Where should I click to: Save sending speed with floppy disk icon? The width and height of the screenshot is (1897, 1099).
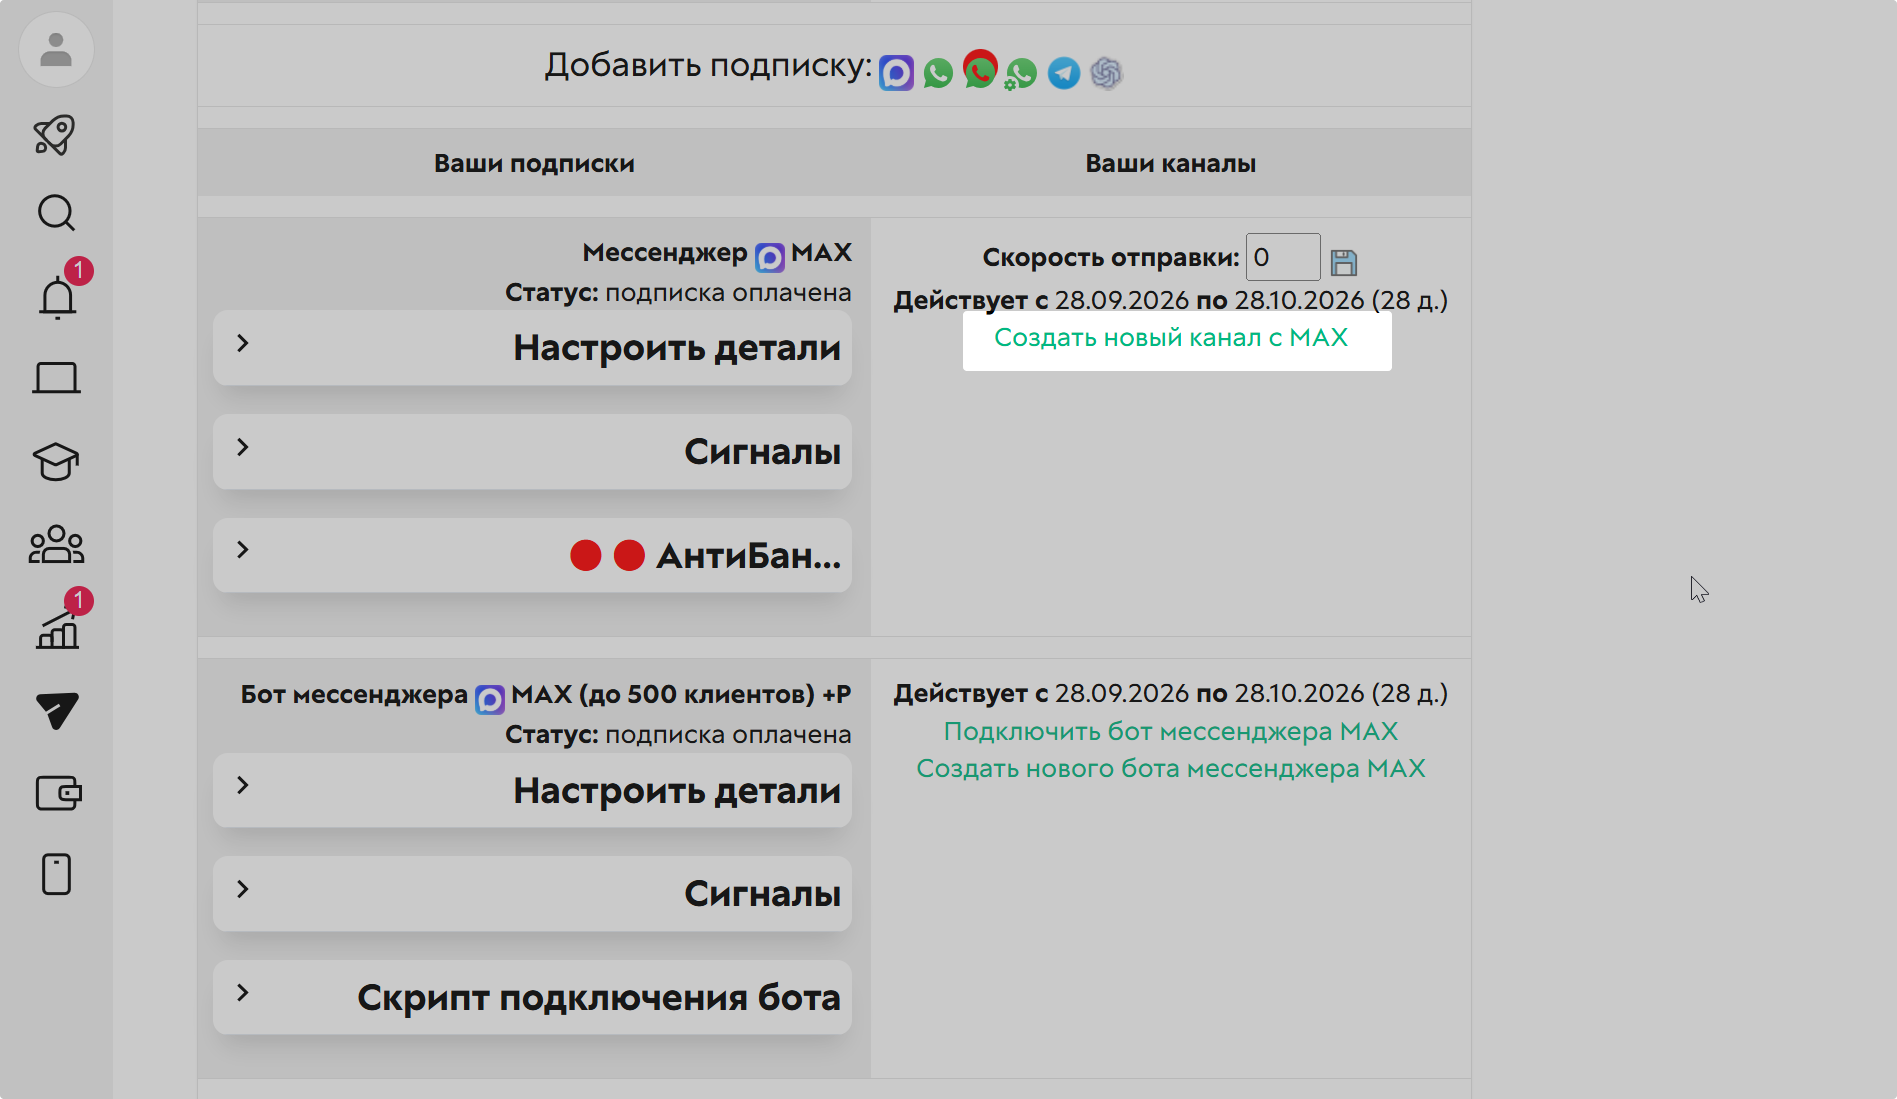pyautogui.click(x=1344, y=263)
